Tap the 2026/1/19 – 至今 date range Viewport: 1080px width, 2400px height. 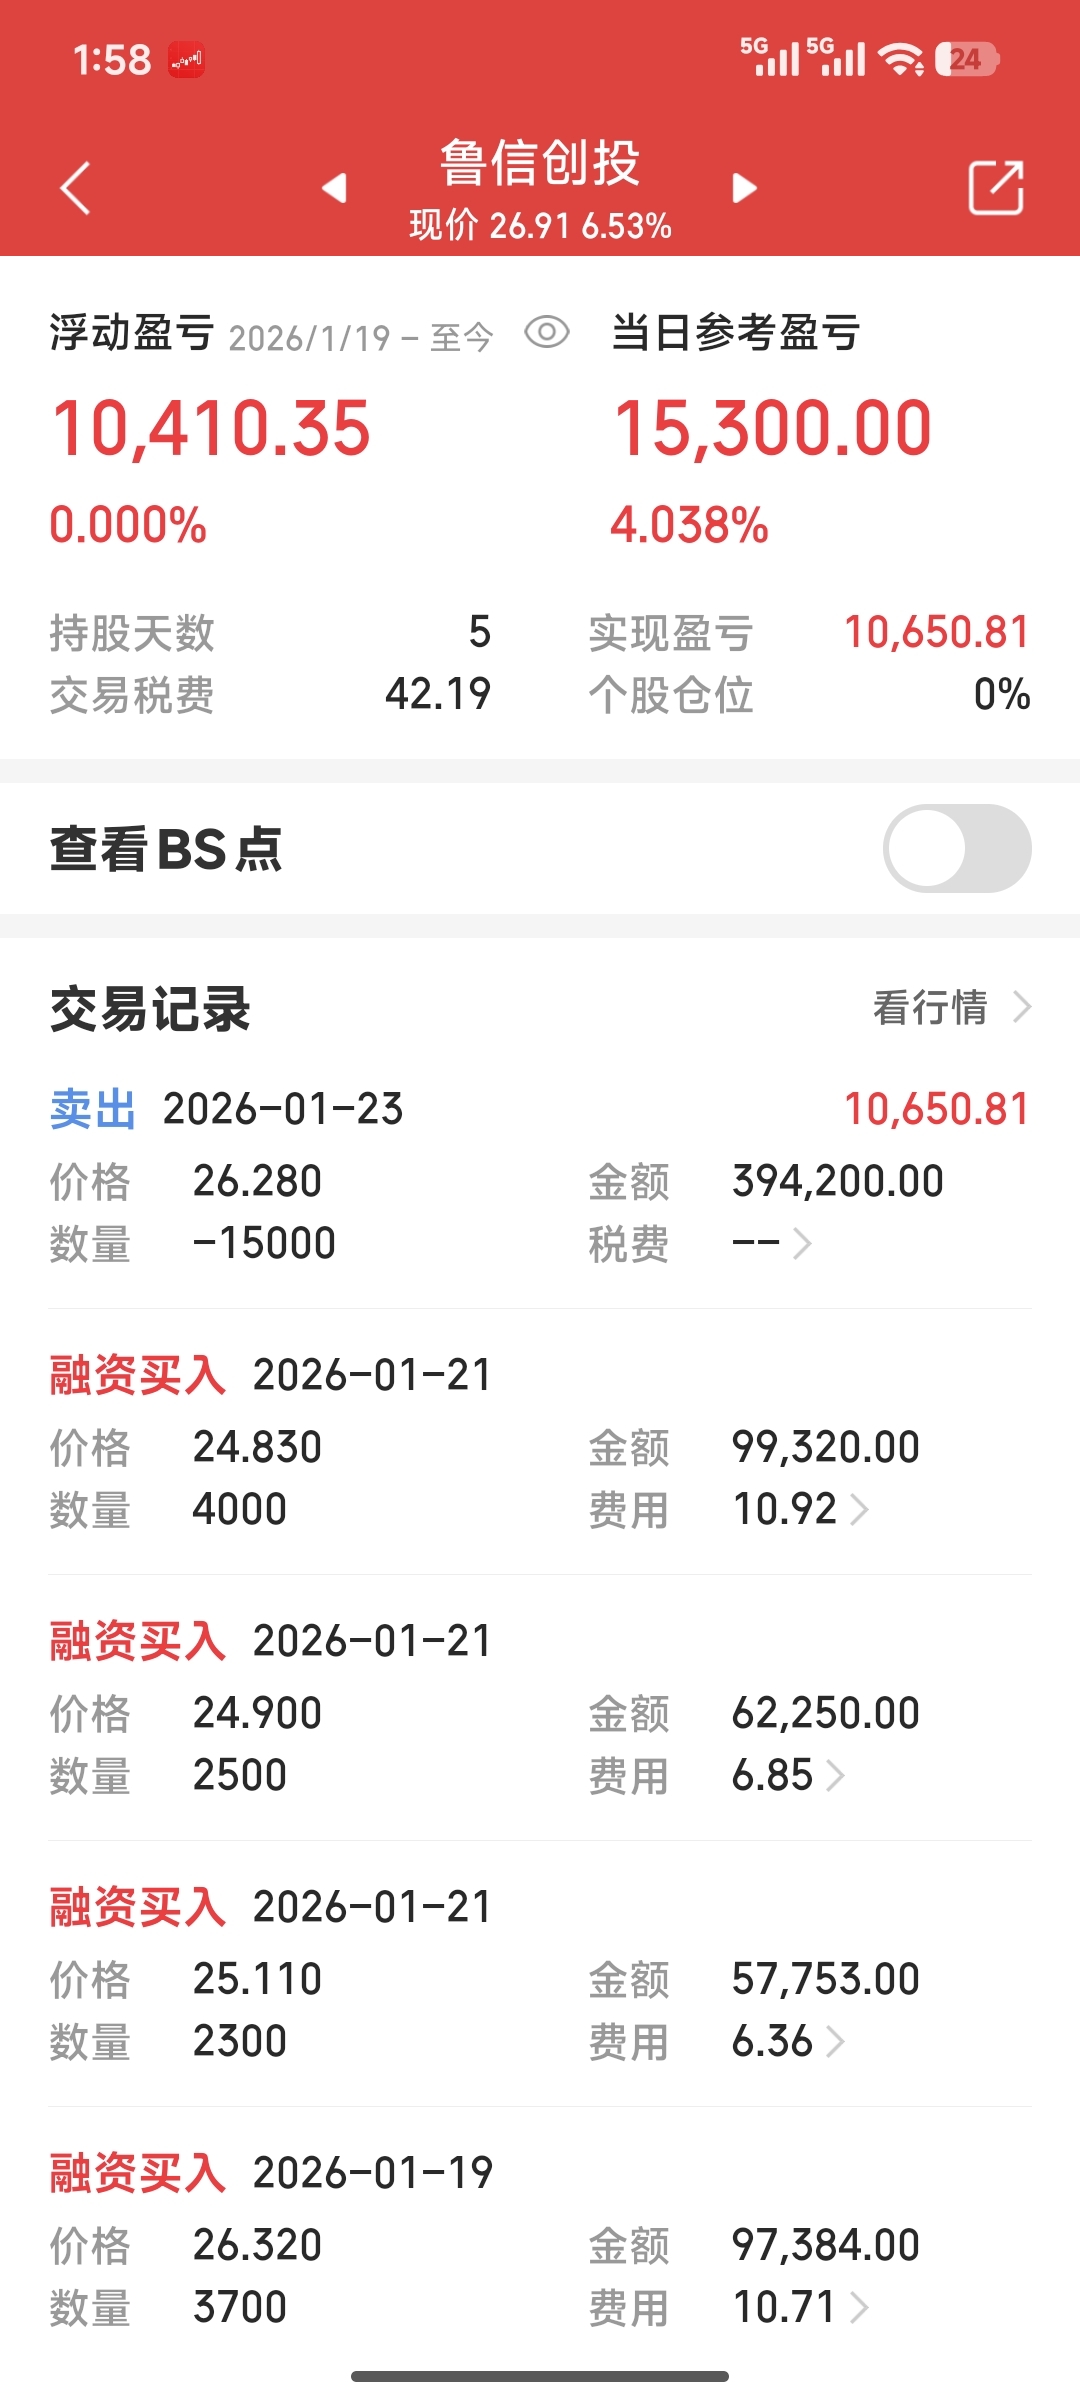coord(360,338)
